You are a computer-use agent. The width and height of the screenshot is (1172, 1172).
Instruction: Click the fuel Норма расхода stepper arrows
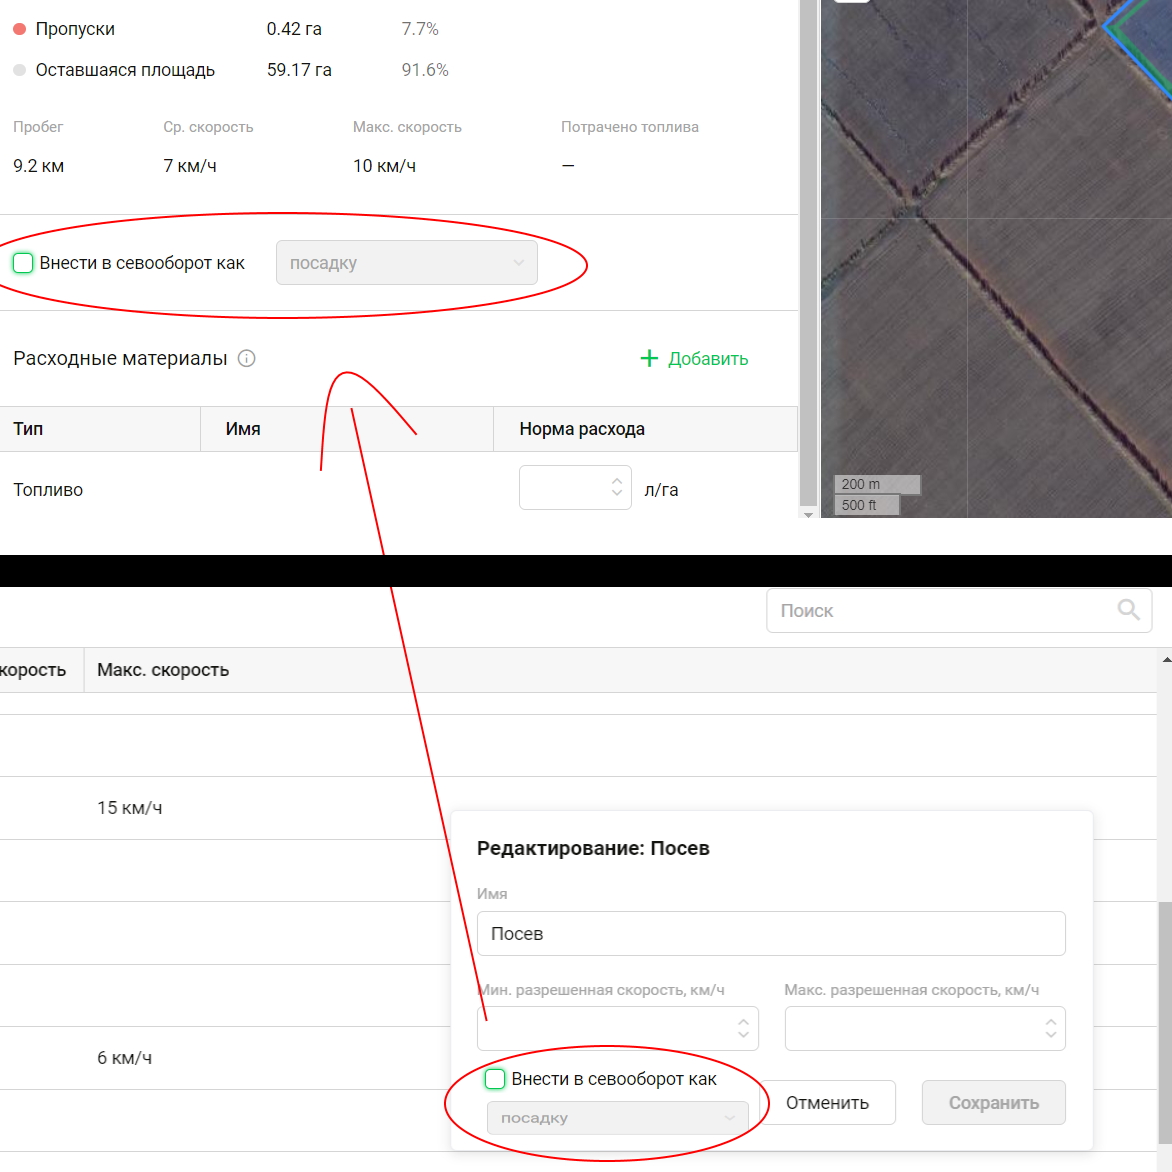[617, 487]
